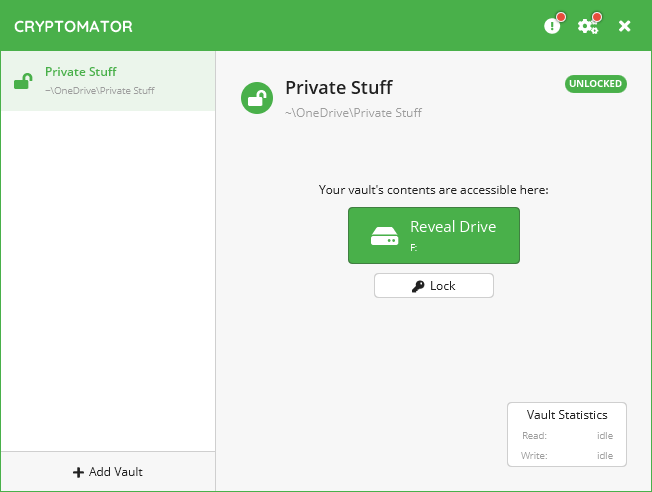The width and height of the screenshot is (652, 492).
Task: Close the Cryptomator window
Action: tap(625, 26)
